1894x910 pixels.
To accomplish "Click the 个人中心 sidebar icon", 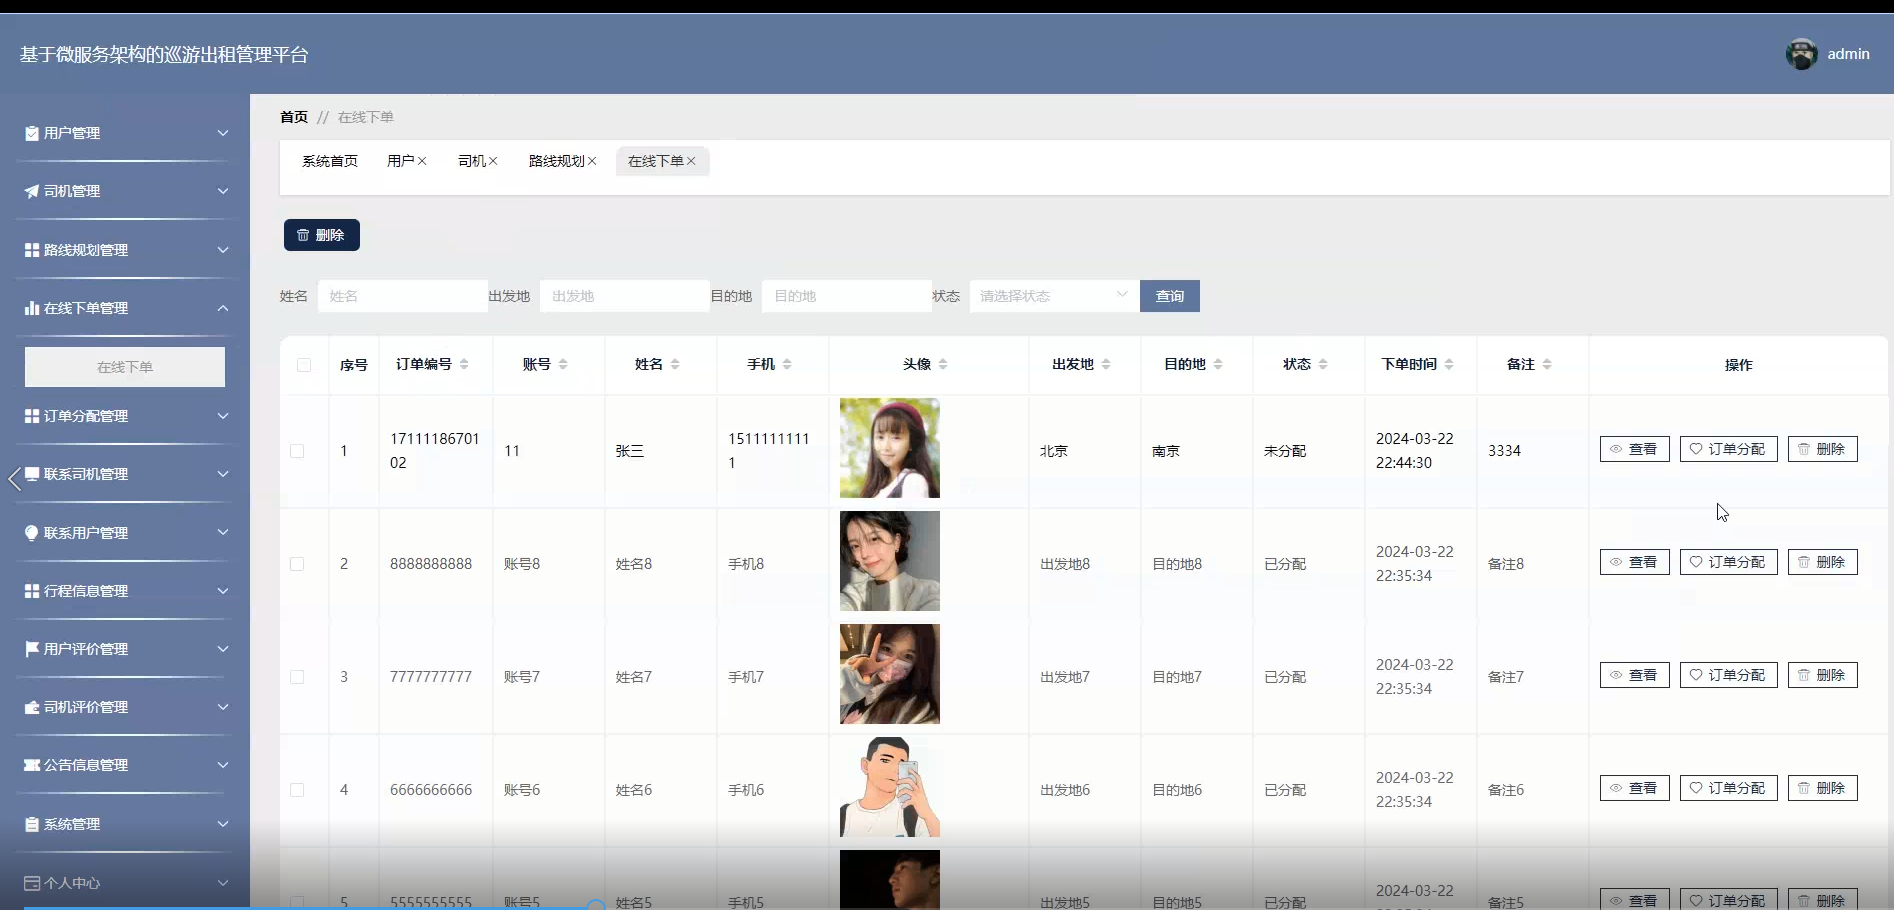I will [32, 883].
